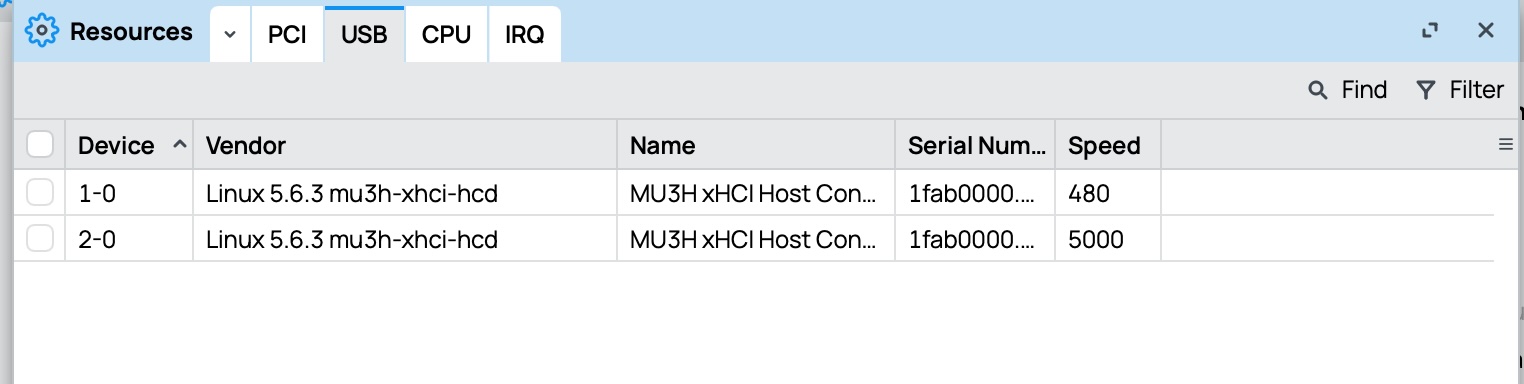The width and height of the screenshot is (1524, 384).
Task: Check the box for device 1-0
Action: tap(40, 193)
